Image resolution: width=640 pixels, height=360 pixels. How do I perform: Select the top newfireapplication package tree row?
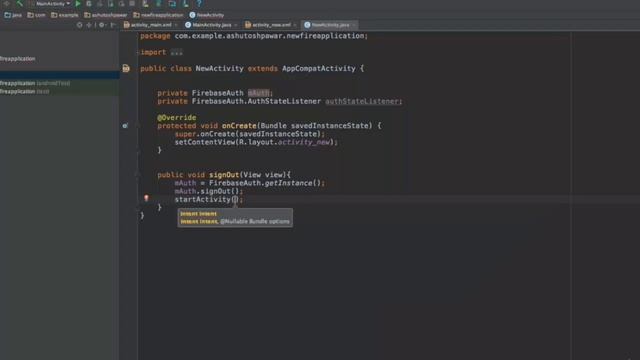[x=18, y=59]
